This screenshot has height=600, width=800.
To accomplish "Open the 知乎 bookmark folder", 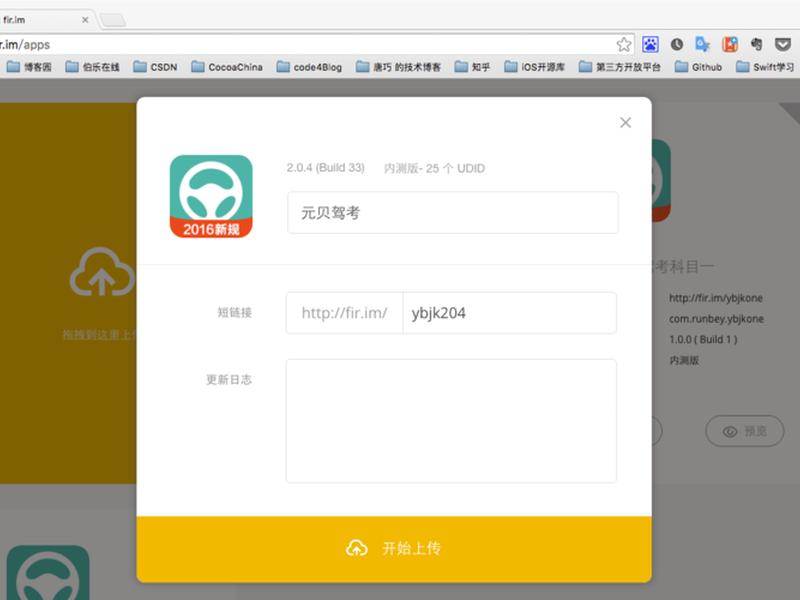I will point(472,67).
